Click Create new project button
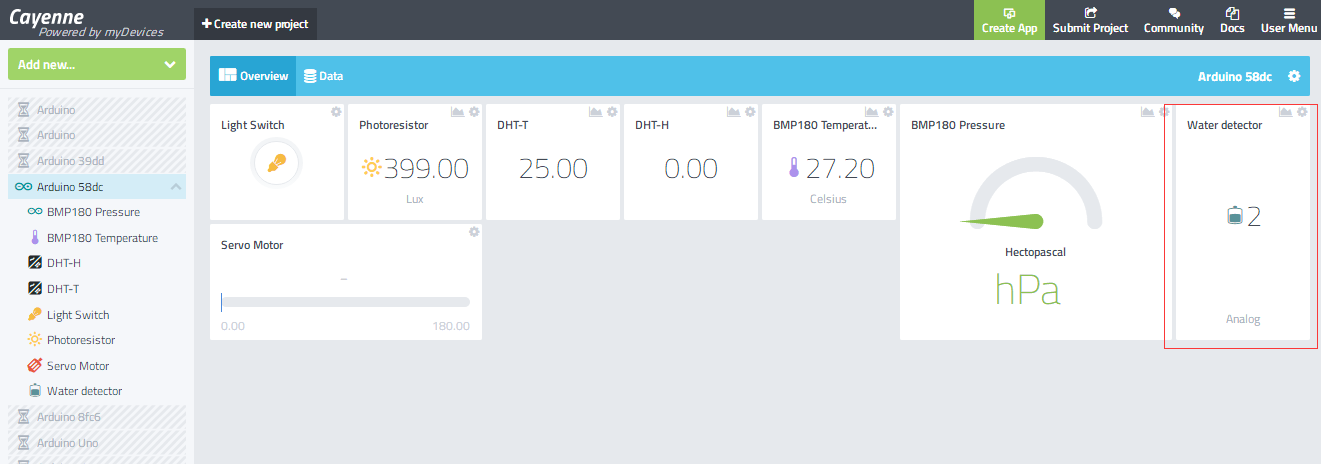This screenshot has width=1321, height=464. pos(255,23)
